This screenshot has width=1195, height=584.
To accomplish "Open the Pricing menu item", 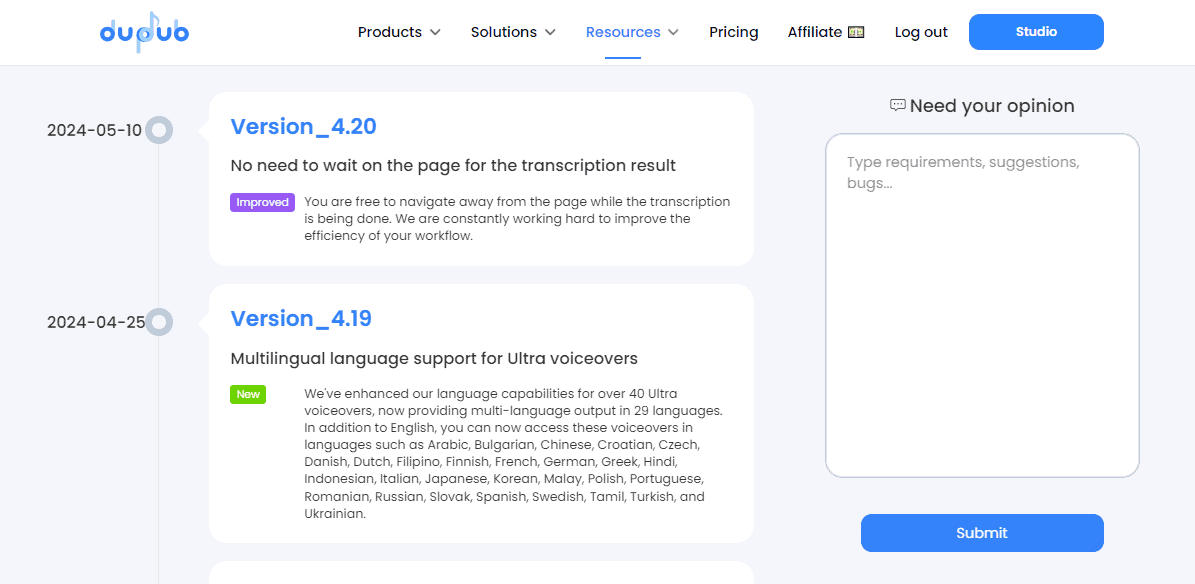I will [734, 32].
